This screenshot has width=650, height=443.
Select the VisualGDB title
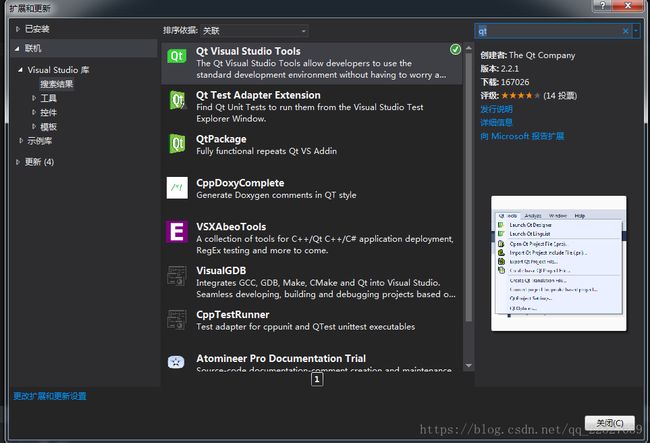pyautogui.click(x=221, y=271)
